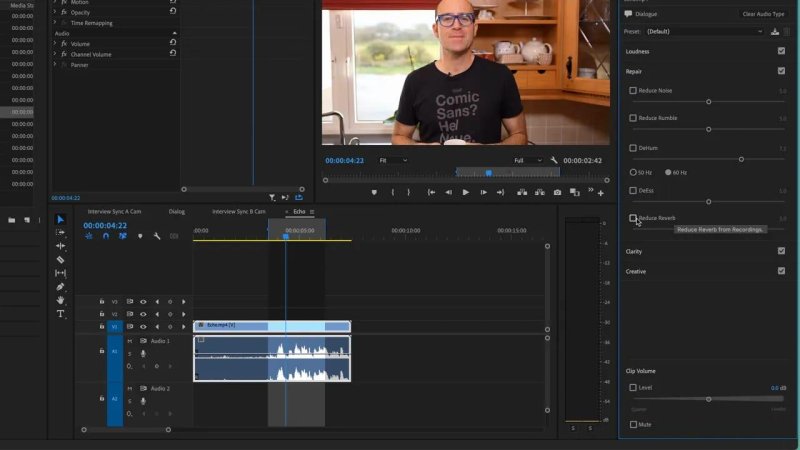Click Mark Out in Program Monitor
Image resolution: width=800 pixels, height=450 pixels.
pyautogui.click(x=408, y=192)
